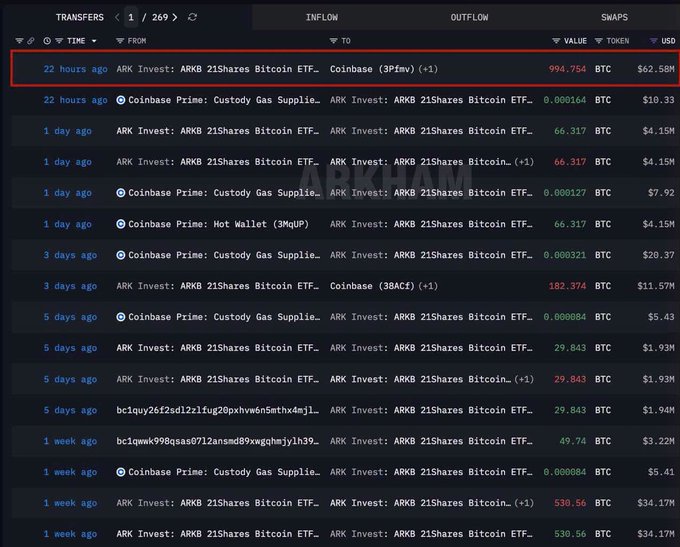This screenshot has height=547, width=680.
Task: Go to next page arrow
Action: [x=175, y=17]
